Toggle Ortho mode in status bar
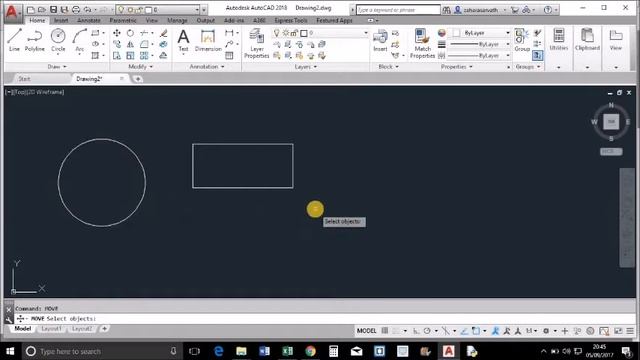 coord(416,331)
